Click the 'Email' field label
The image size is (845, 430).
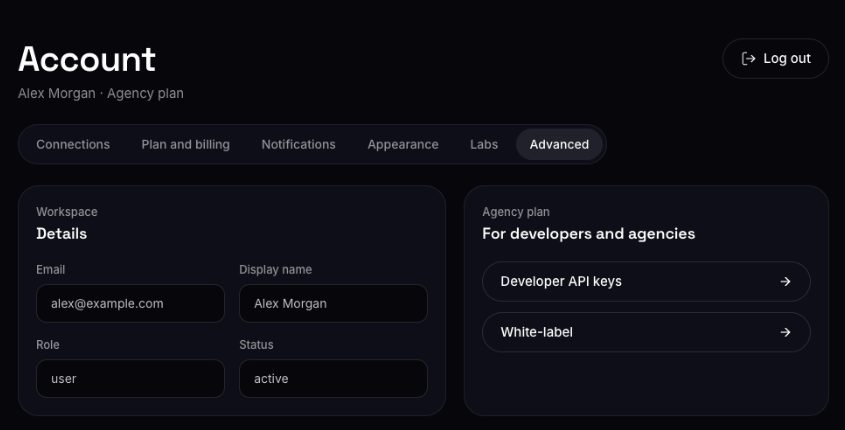tap(51, 269)
